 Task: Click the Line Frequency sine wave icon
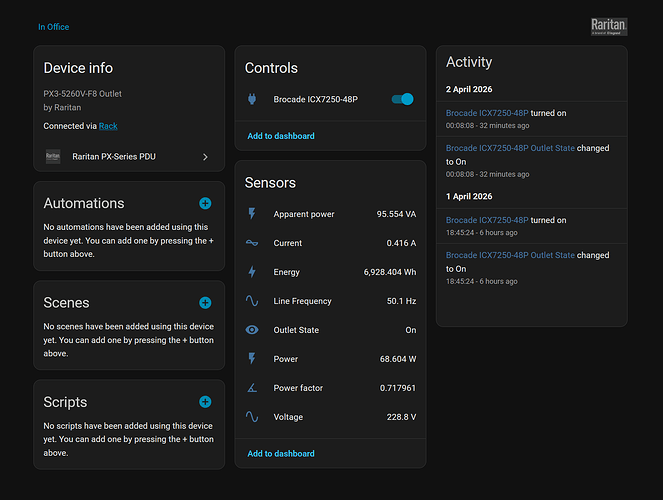[252, 301]
